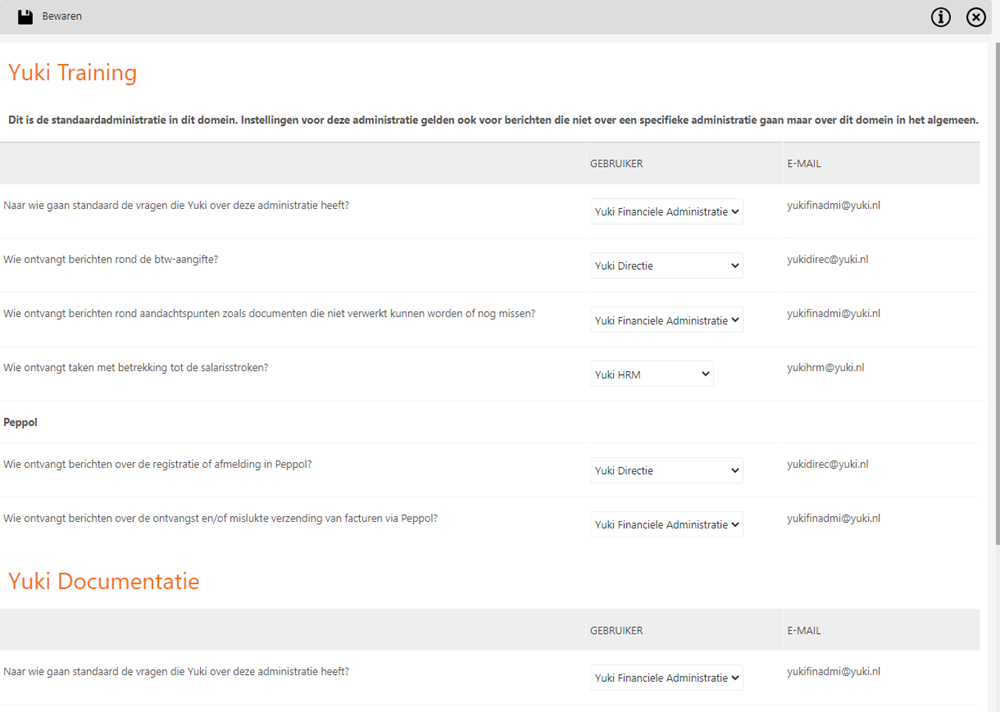Click question about aandachtspunten documenten

pos(269,314)
